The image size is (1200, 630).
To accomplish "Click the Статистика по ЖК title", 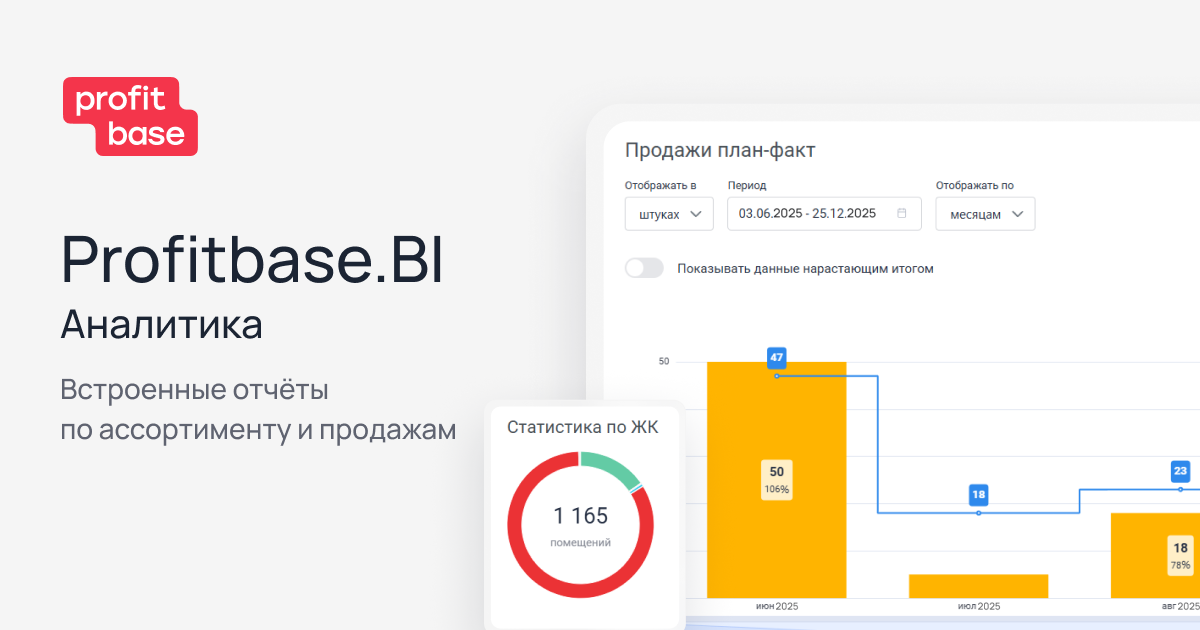I will click(581, 428).
